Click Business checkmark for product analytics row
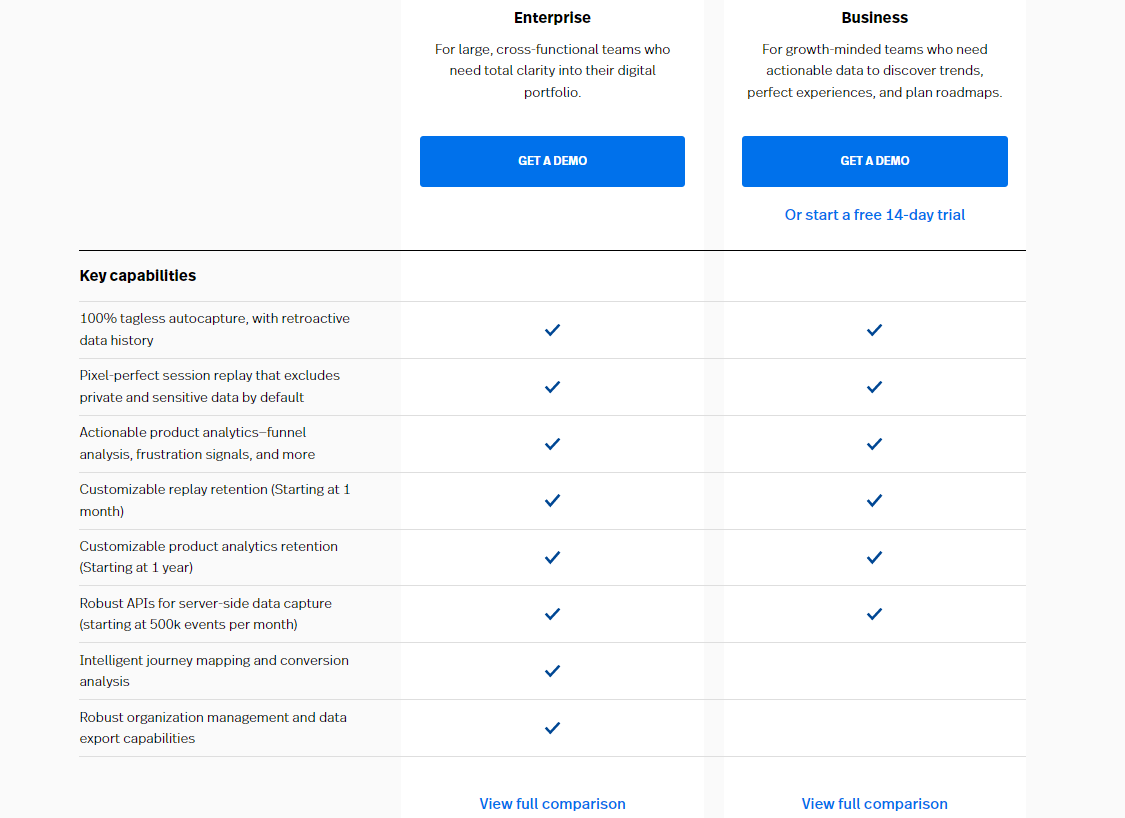Image resolution: width=1125 pixels, height=818 pixels. (874, 443)
